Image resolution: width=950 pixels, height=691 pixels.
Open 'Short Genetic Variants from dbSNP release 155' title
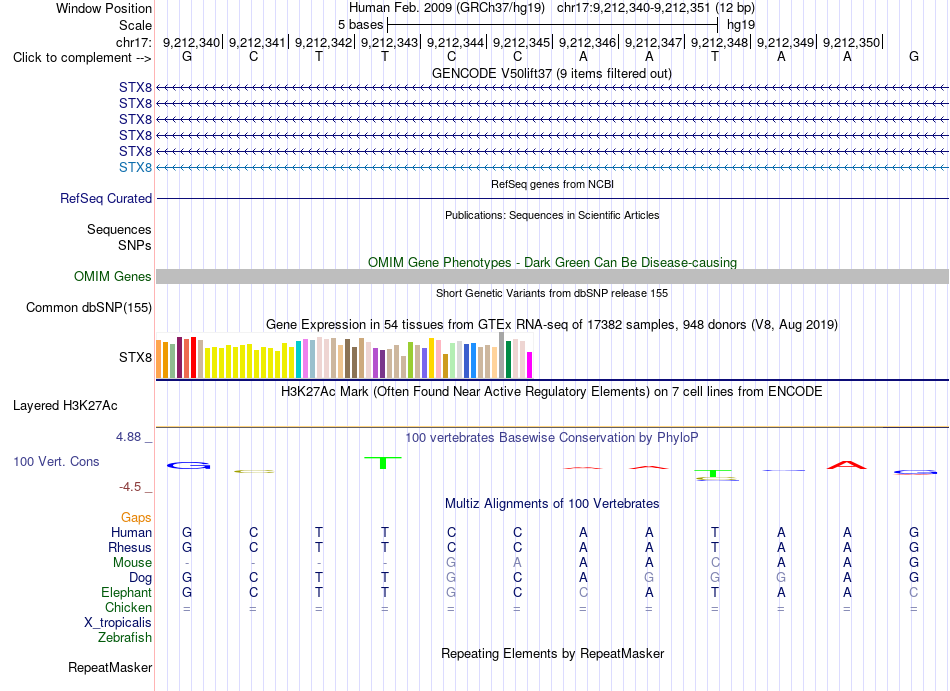pos(552,293)
